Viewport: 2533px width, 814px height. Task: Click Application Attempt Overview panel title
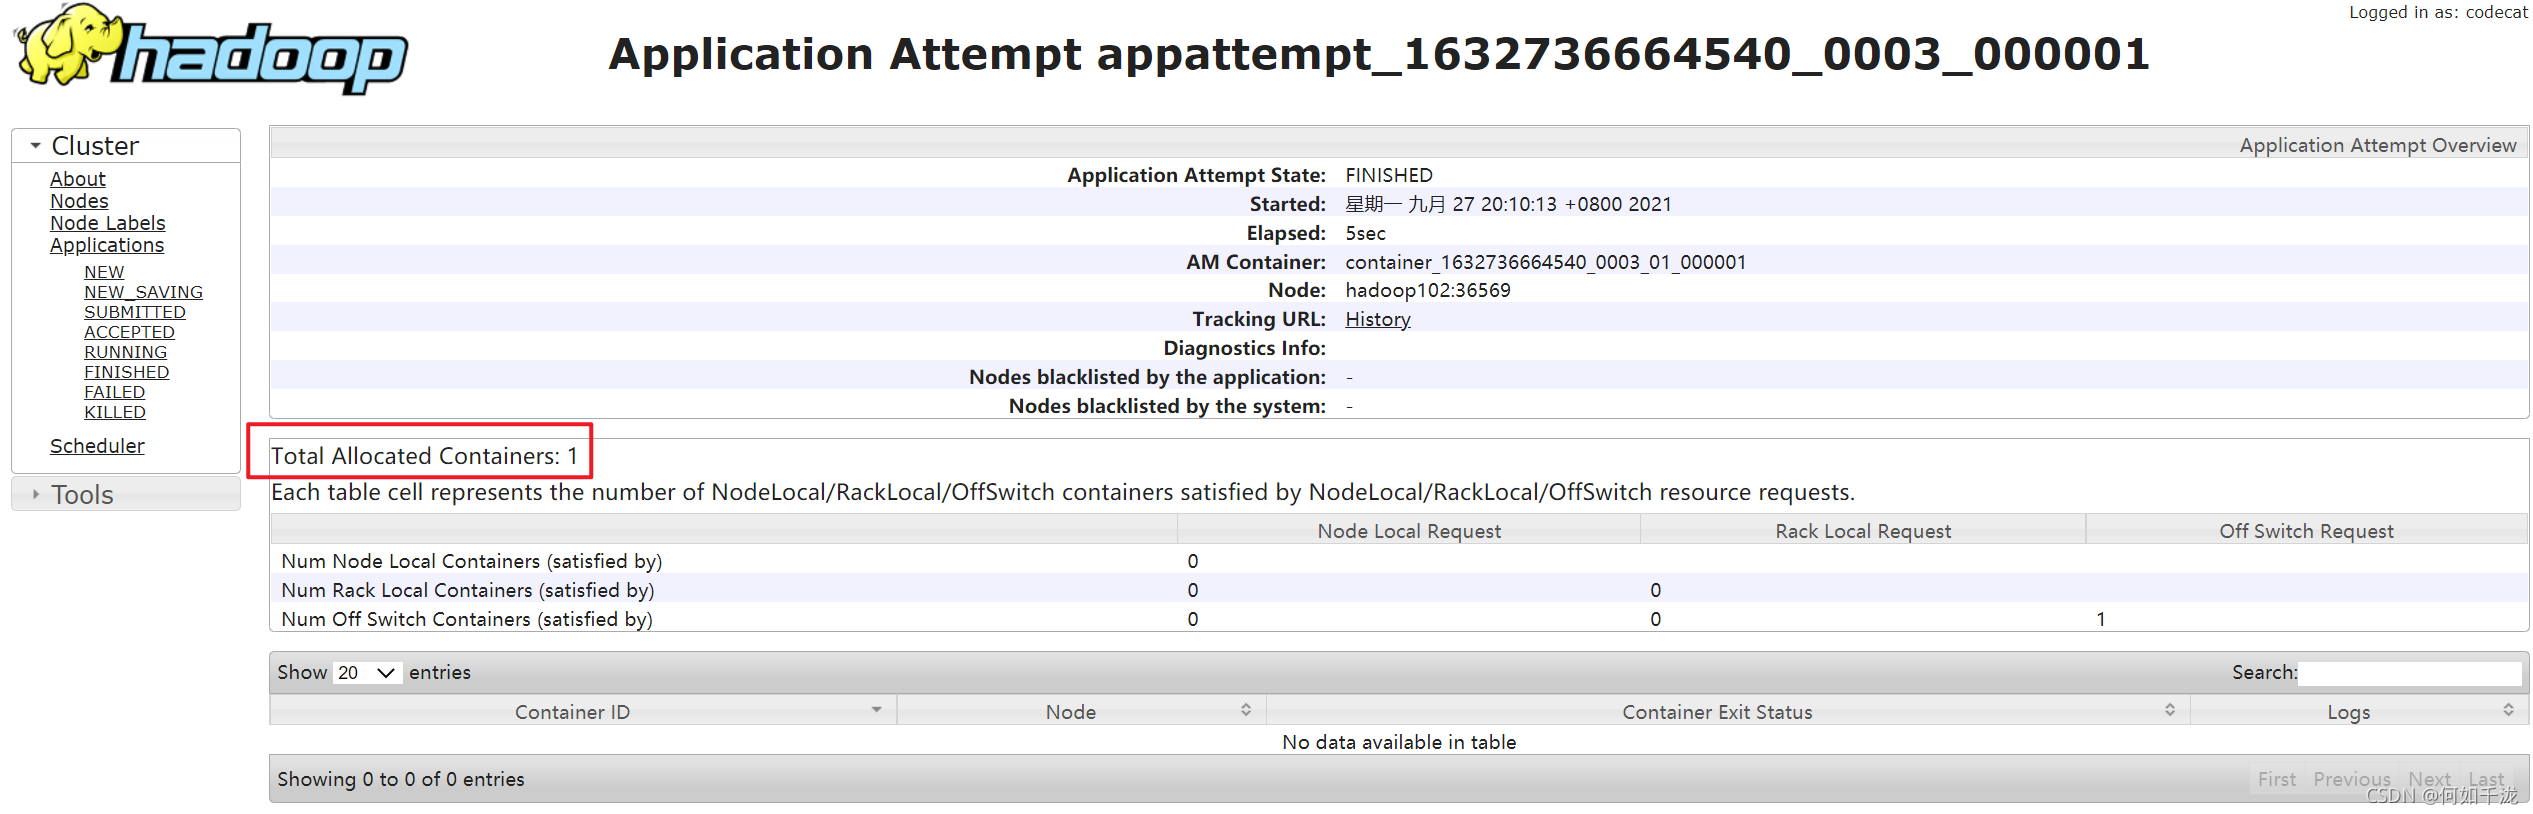tap(2378, 145)
